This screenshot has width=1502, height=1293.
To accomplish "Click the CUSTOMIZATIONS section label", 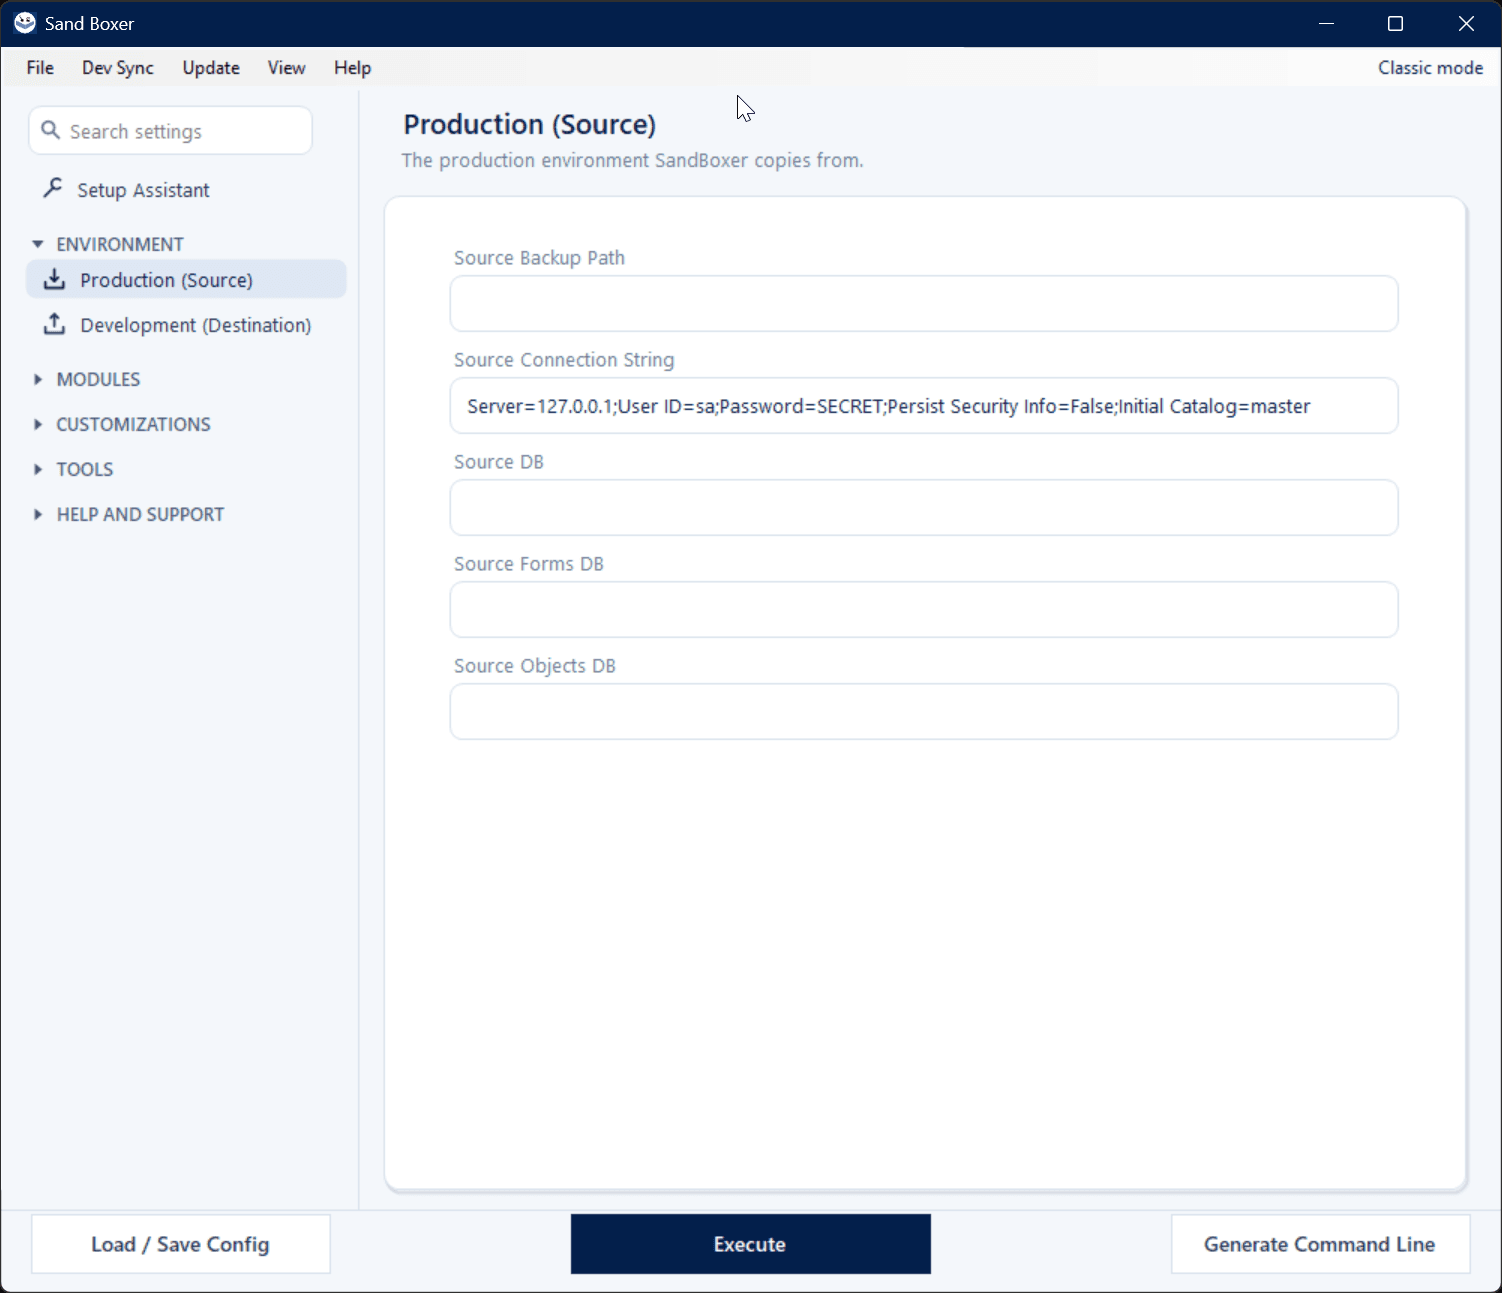I will (133, 424).
